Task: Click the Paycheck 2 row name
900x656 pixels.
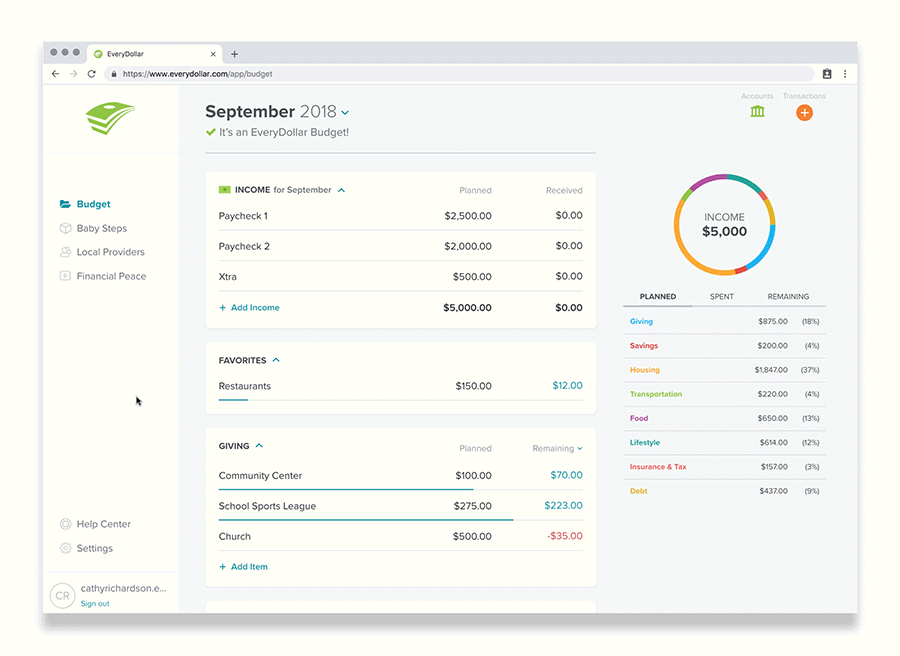Action: pos(244,246)
